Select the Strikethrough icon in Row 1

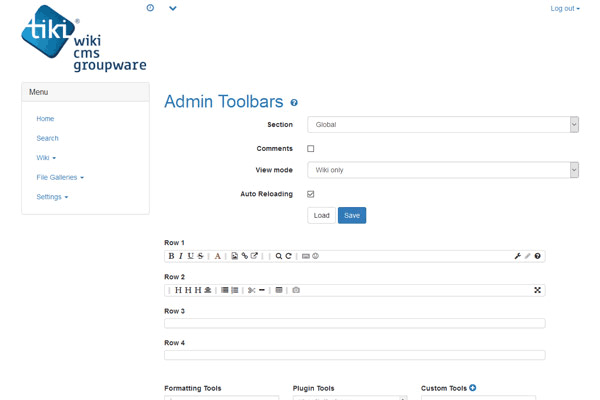[201, 256]
